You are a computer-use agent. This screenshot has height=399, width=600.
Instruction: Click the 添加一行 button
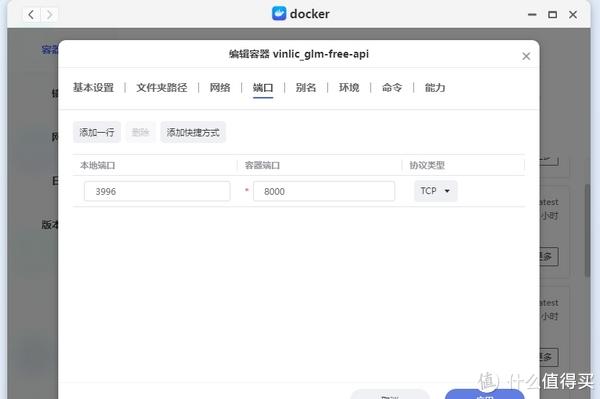tap(97, 132)
